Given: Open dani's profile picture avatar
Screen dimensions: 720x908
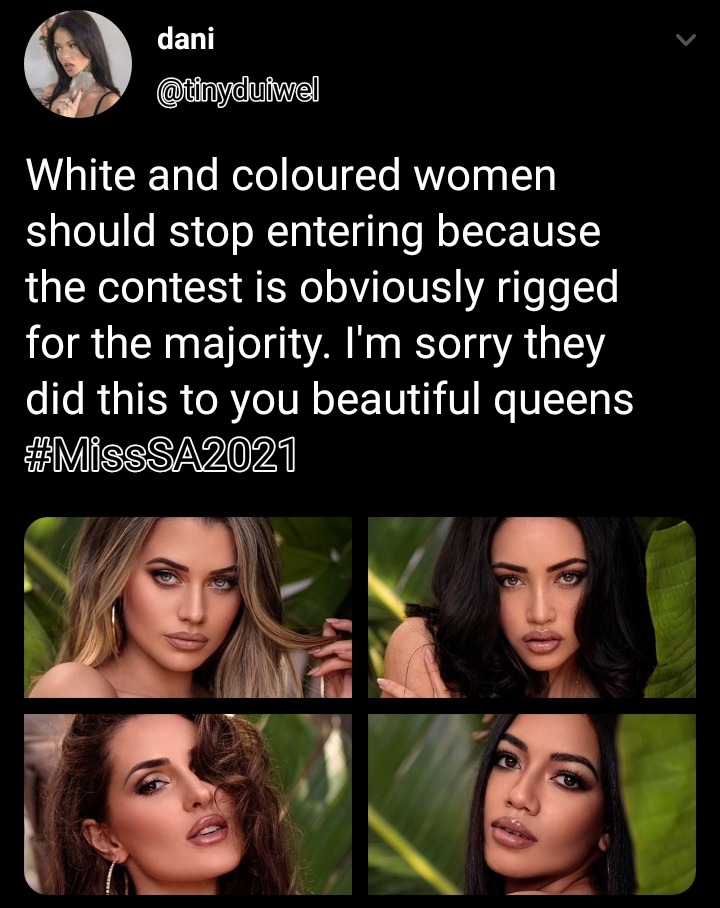Looking at the screenshot, I should pyautogui.click(x=78, y=64).
